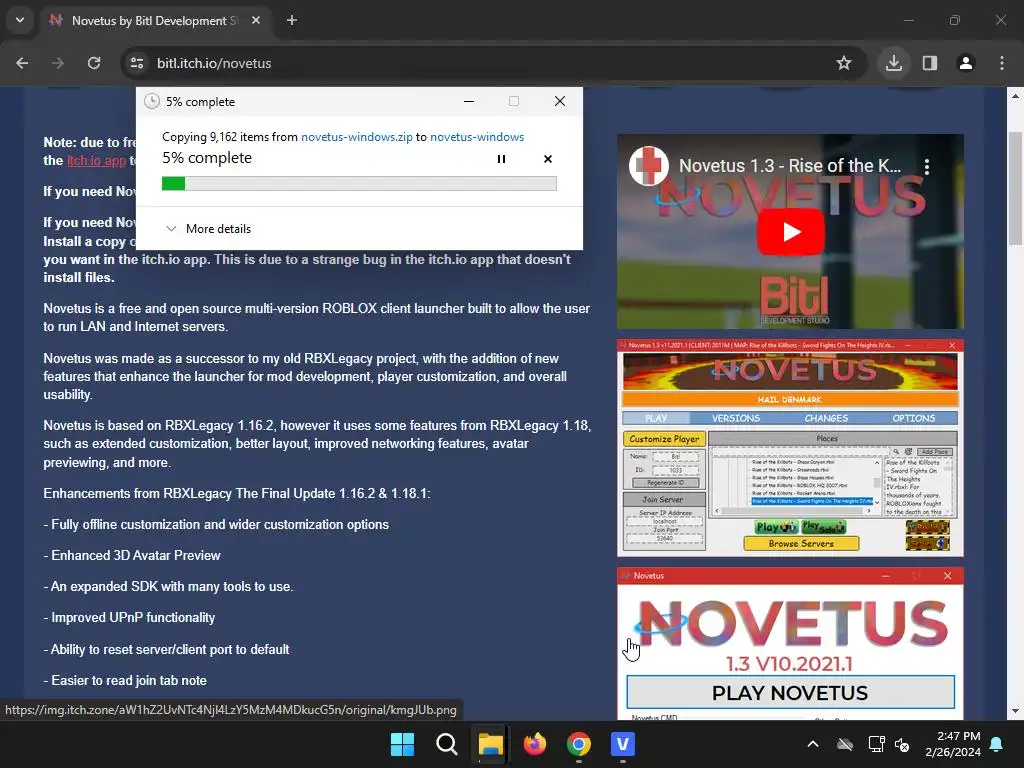The image size is (1024, 768).
Task: Click the Novetus 1.3 video title text
Action: pos(790,166)
